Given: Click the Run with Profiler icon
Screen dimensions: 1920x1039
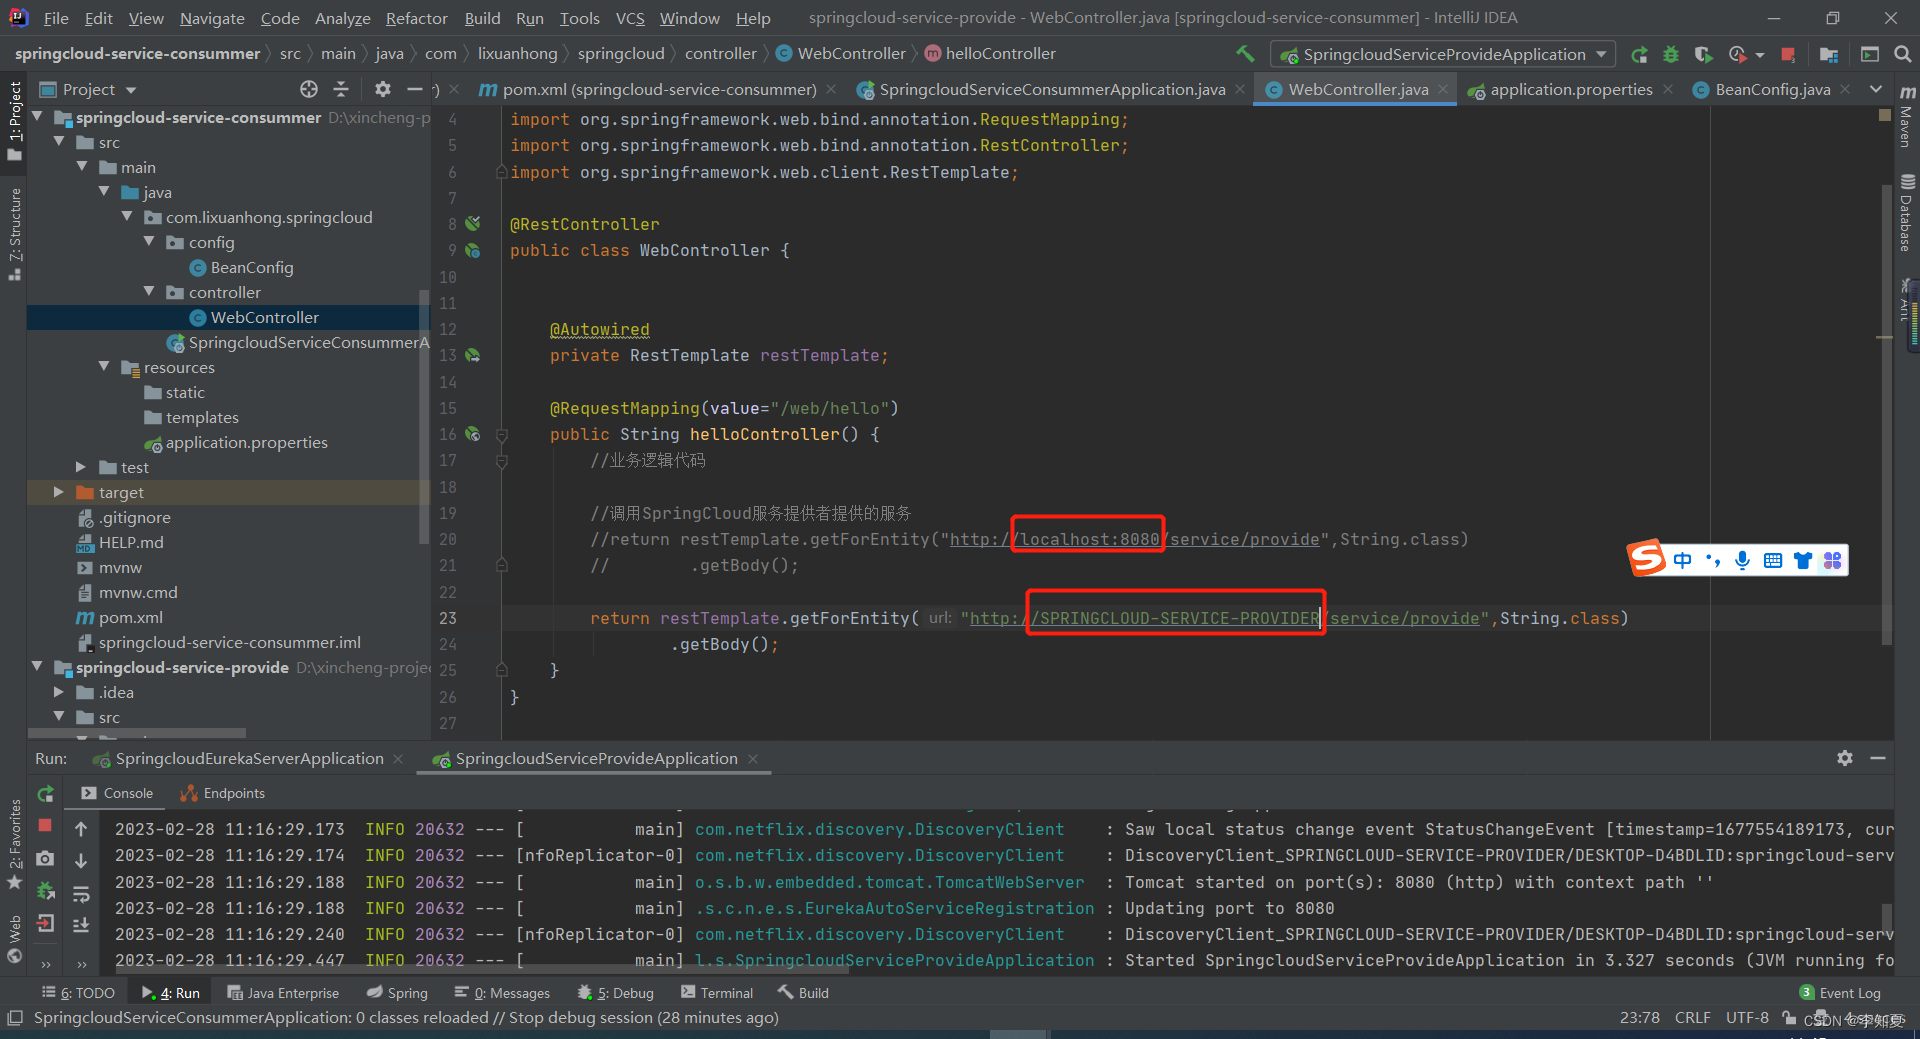Looking at the screenshot, I should [1738, 54].
